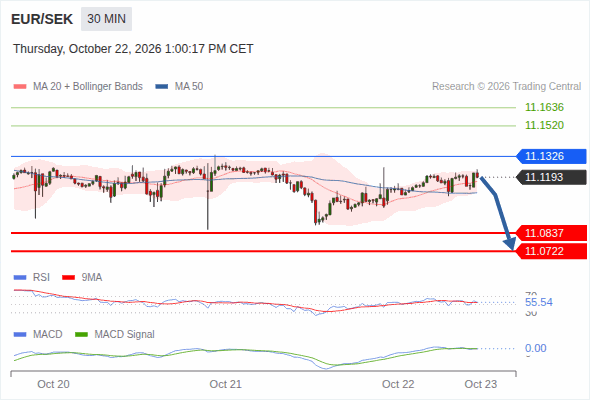
Task: Click the 11.1326 blue pivot price tag
Action: pos(551,156)
